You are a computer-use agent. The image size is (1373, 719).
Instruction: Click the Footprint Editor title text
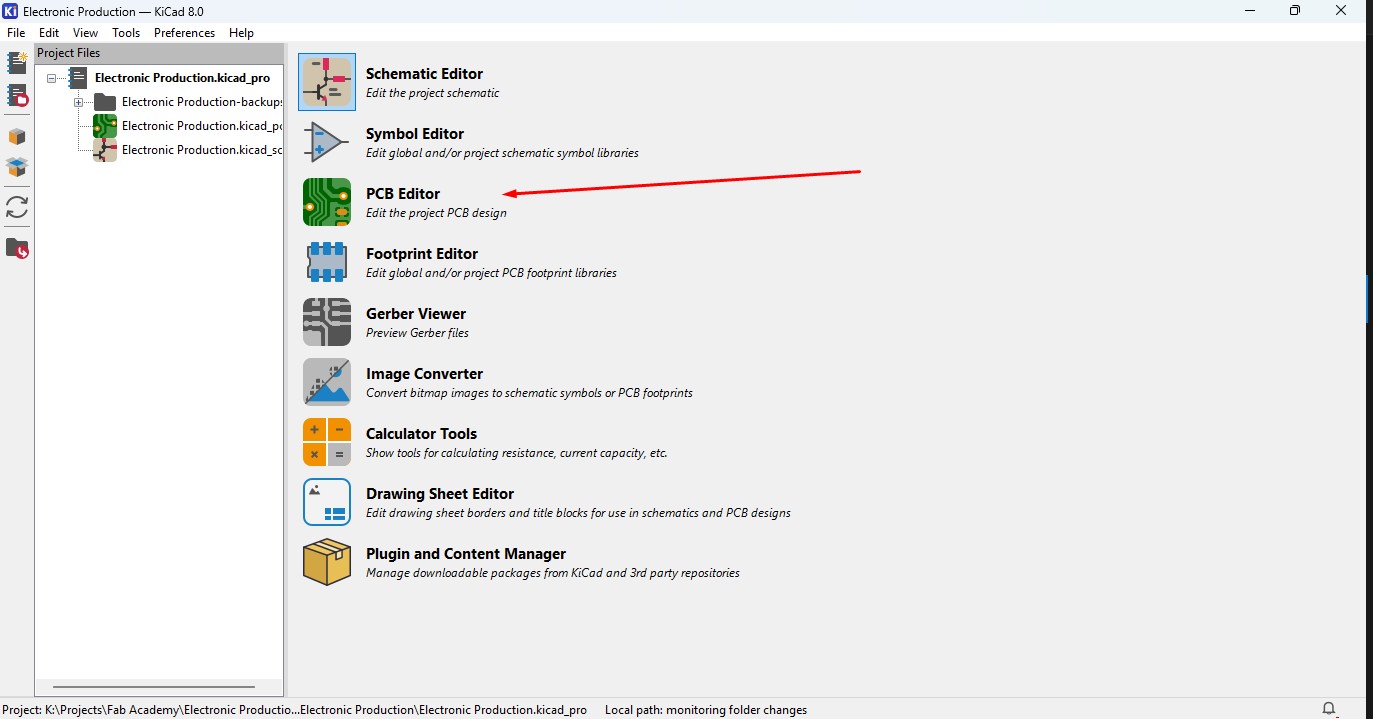422,254
